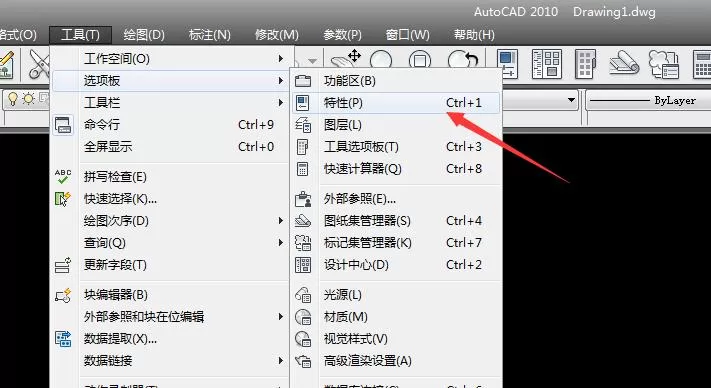Choose 数据提取(X)... menu entry
711x388 pixels.
[170, 339]
